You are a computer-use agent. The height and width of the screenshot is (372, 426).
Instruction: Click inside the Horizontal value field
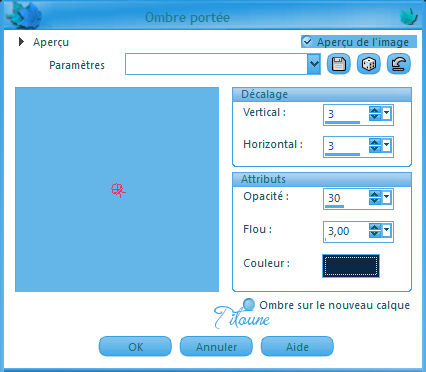coord(346,146)
